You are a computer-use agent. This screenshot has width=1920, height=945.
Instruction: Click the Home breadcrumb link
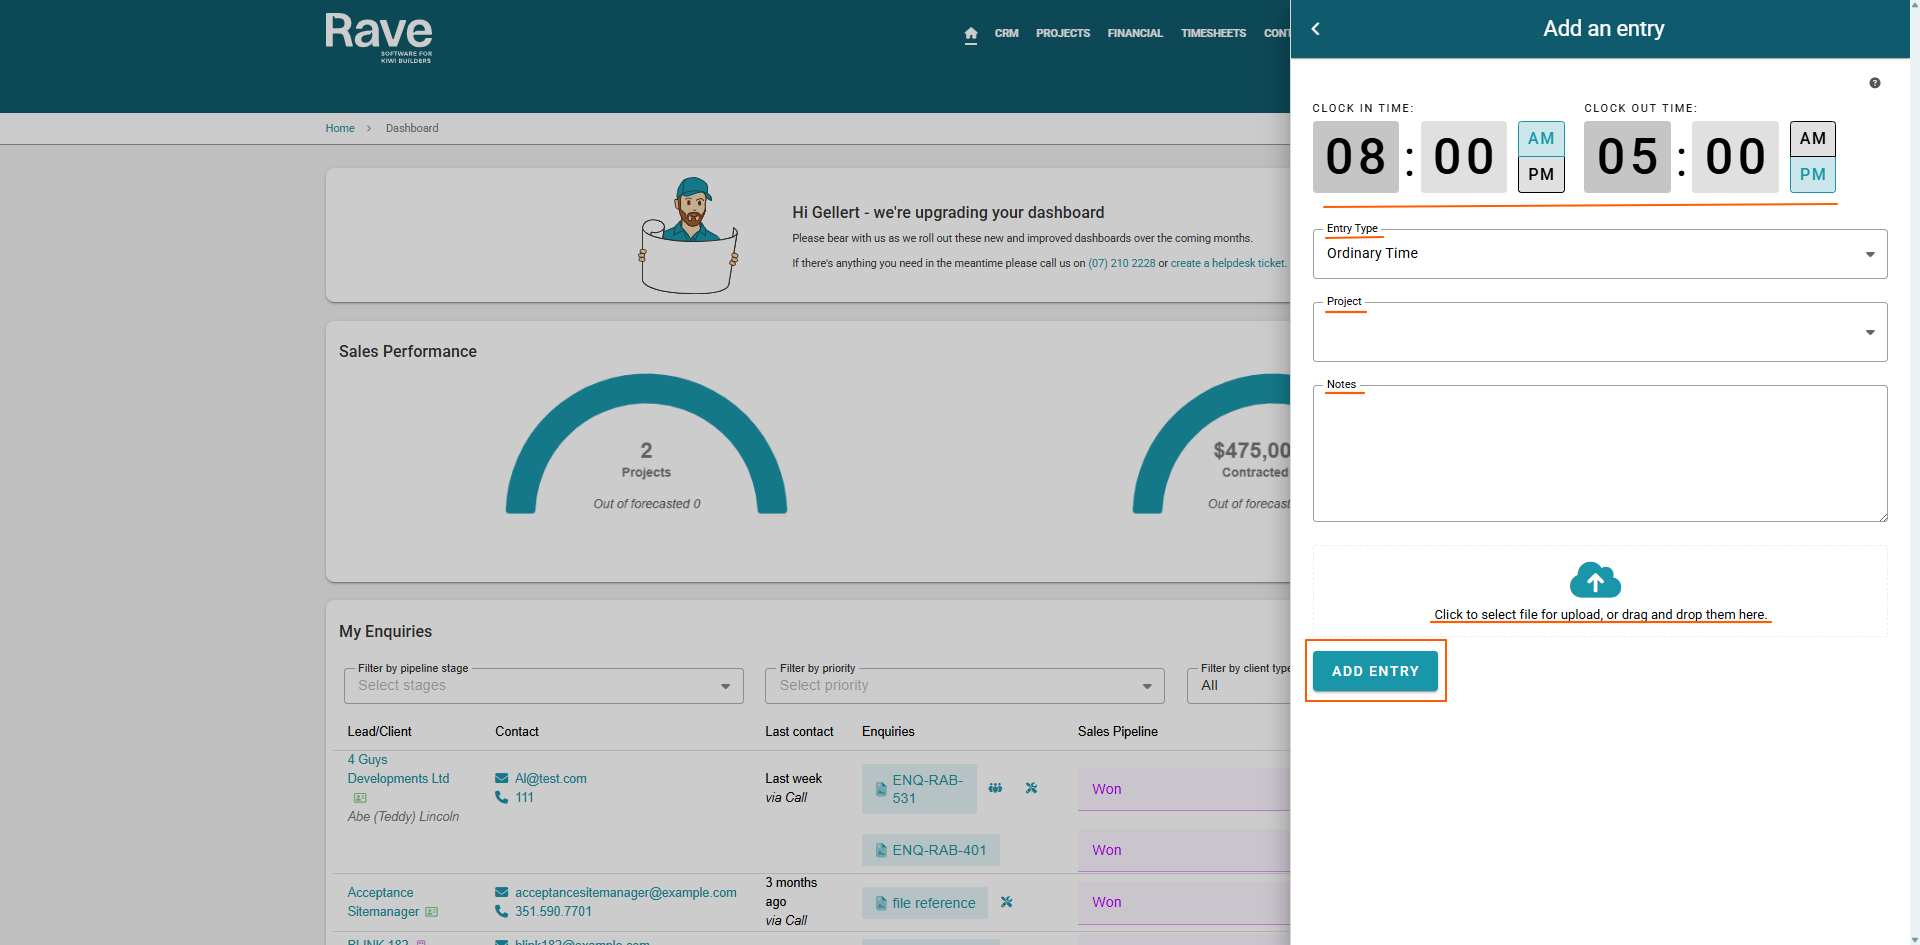pyautogui.click(x=340, y=128)
